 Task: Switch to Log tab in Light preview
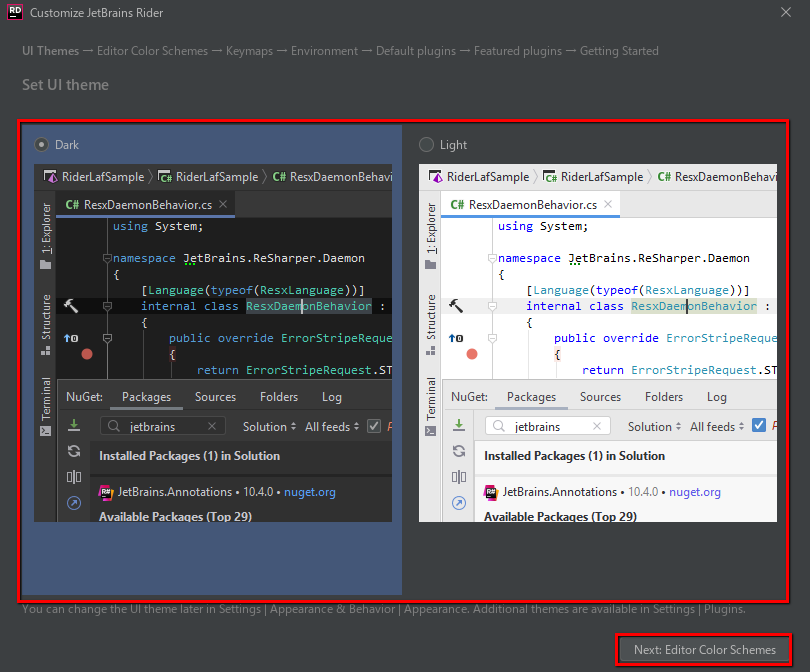tap(716, 397)
